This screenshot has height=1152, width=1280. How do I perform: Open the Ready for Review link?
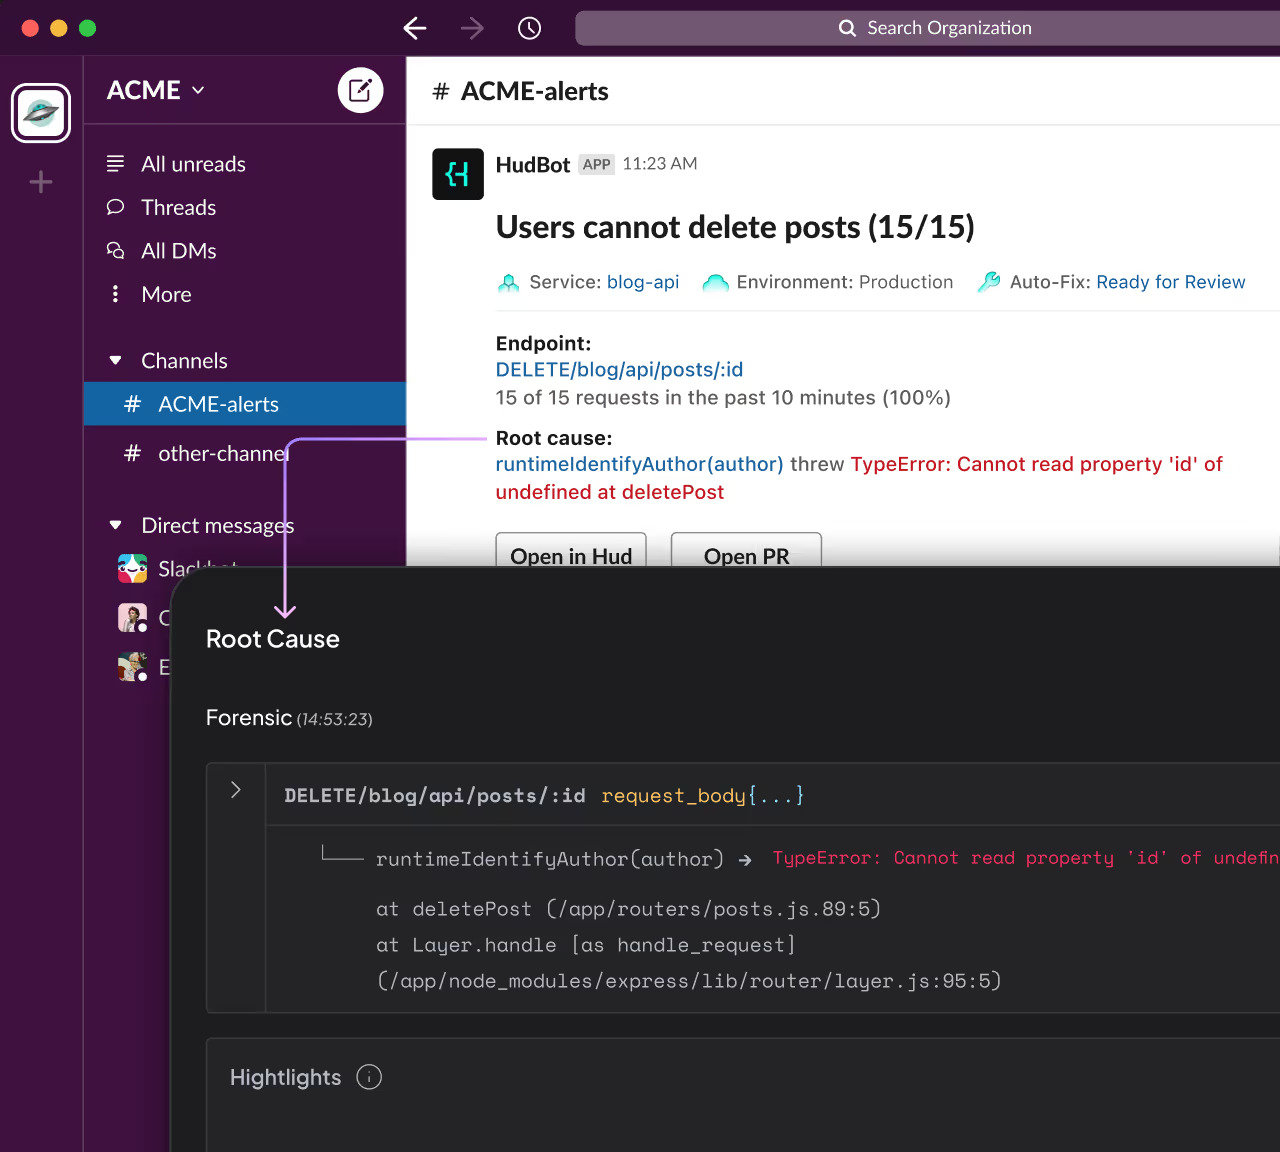[x=1170, y=282]
